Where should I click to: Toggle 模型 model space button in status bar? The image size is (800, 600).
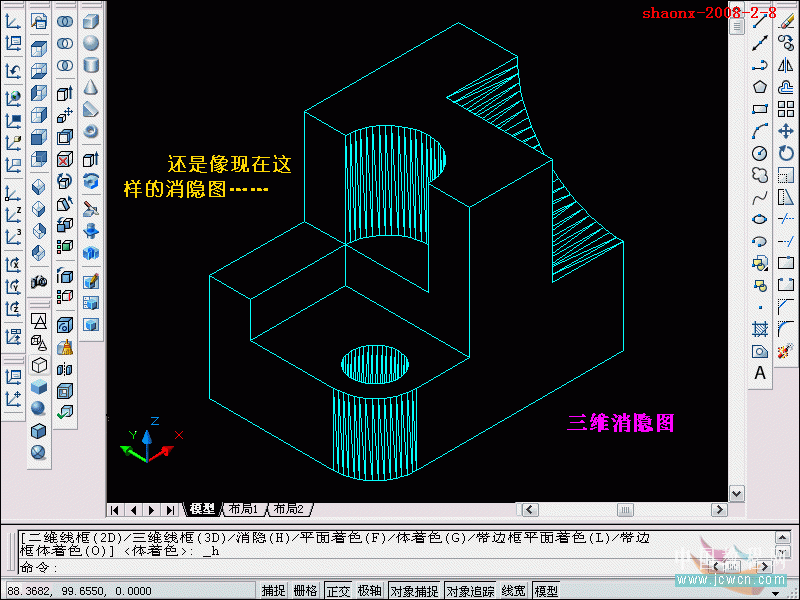point(546,591)
